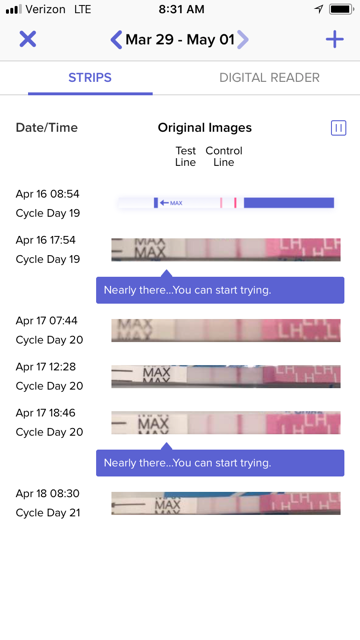Open the Apr 16 08:54 reference strip diagram
The height and width of the screenshot is (640, 360).
click(x=226, y=202)
